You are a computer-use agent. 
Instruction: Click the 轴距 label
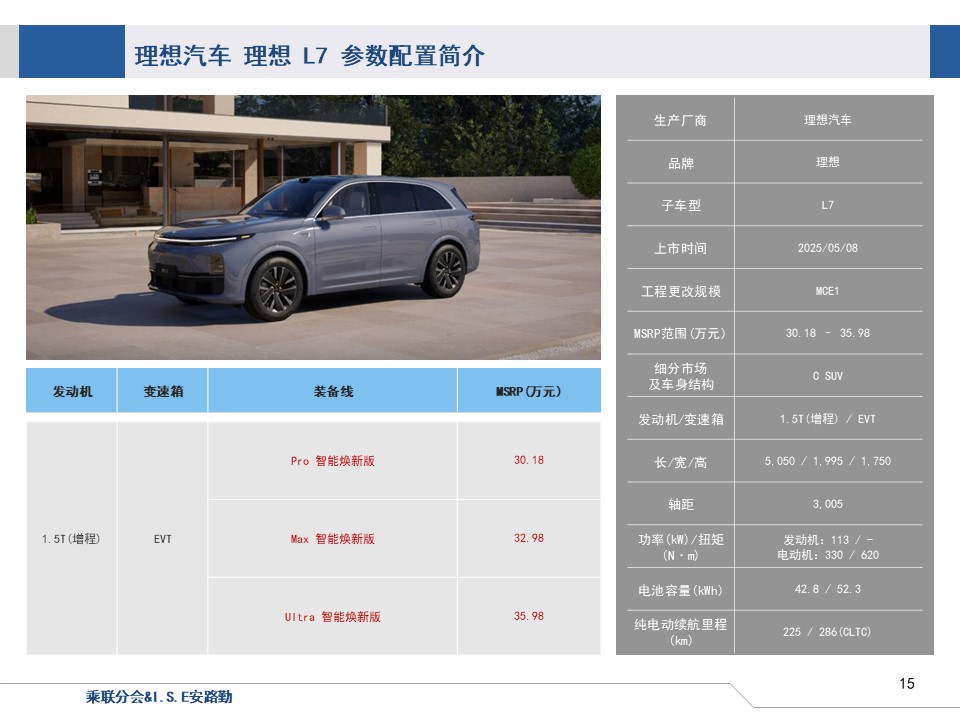coord(681,504)
